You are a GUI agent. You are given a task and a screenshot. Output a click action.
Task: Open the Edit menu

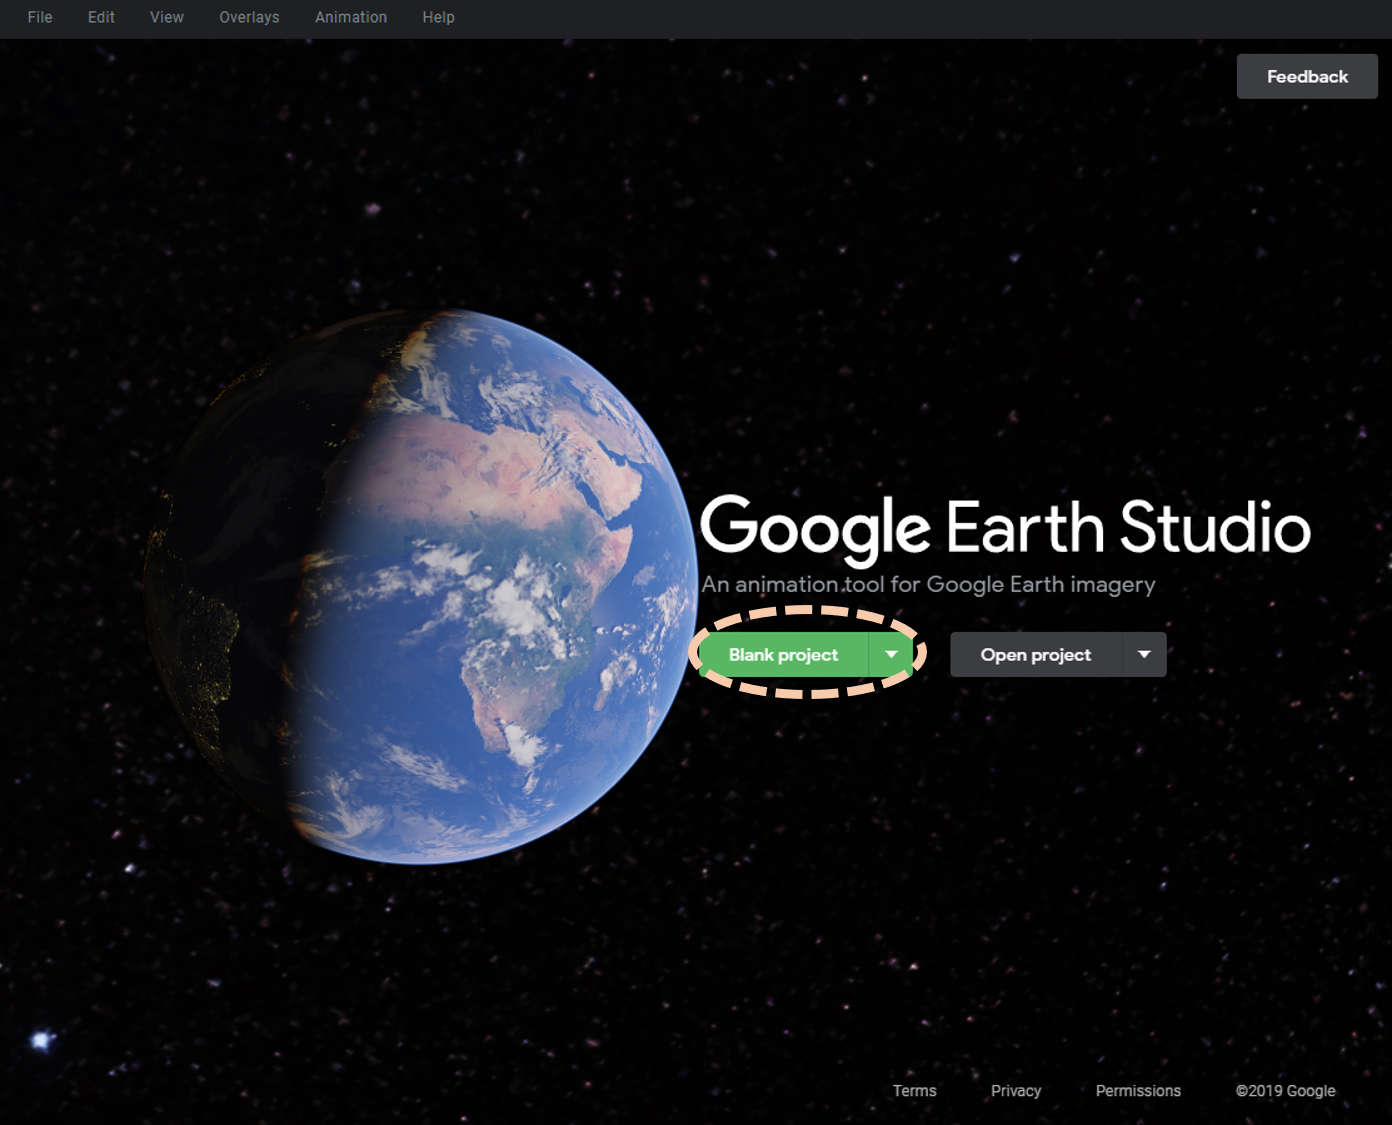tap(101, 17)
